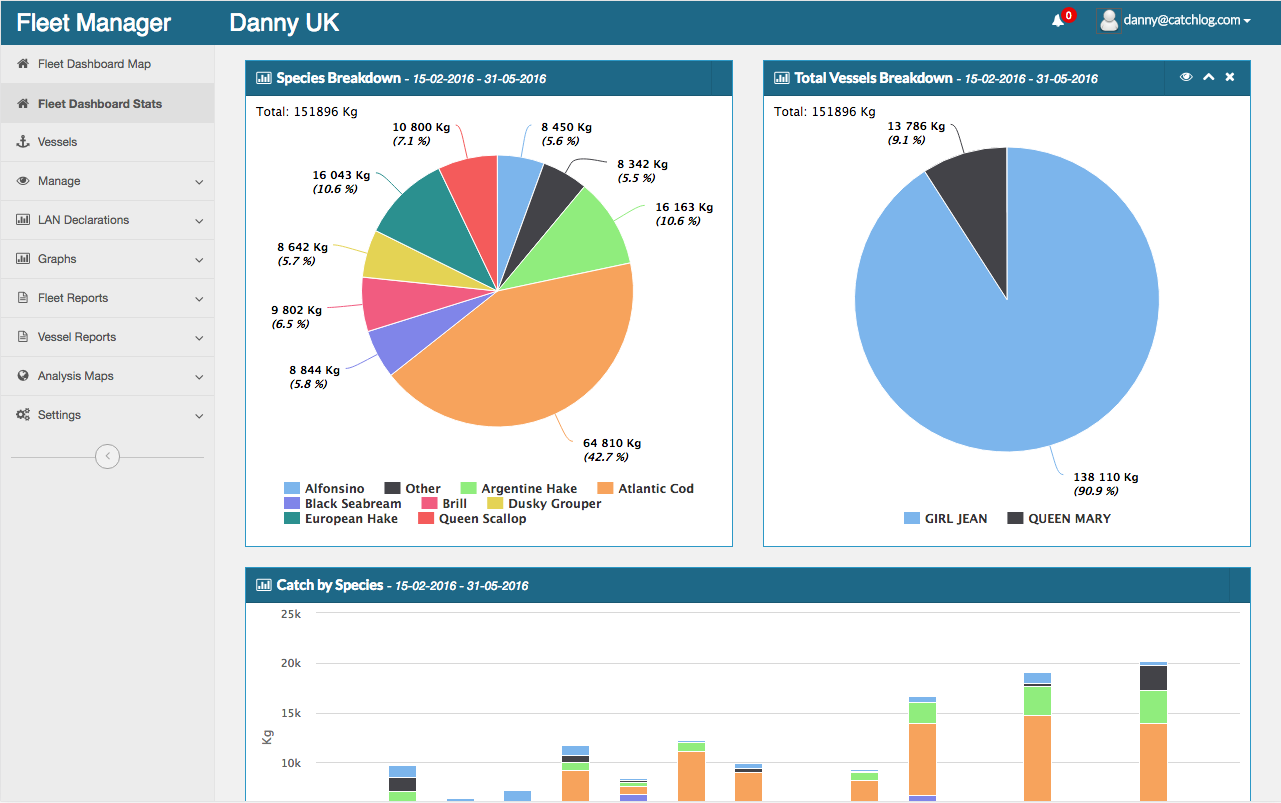Collapse the sidebar with the arrow button

coord(107,457)
